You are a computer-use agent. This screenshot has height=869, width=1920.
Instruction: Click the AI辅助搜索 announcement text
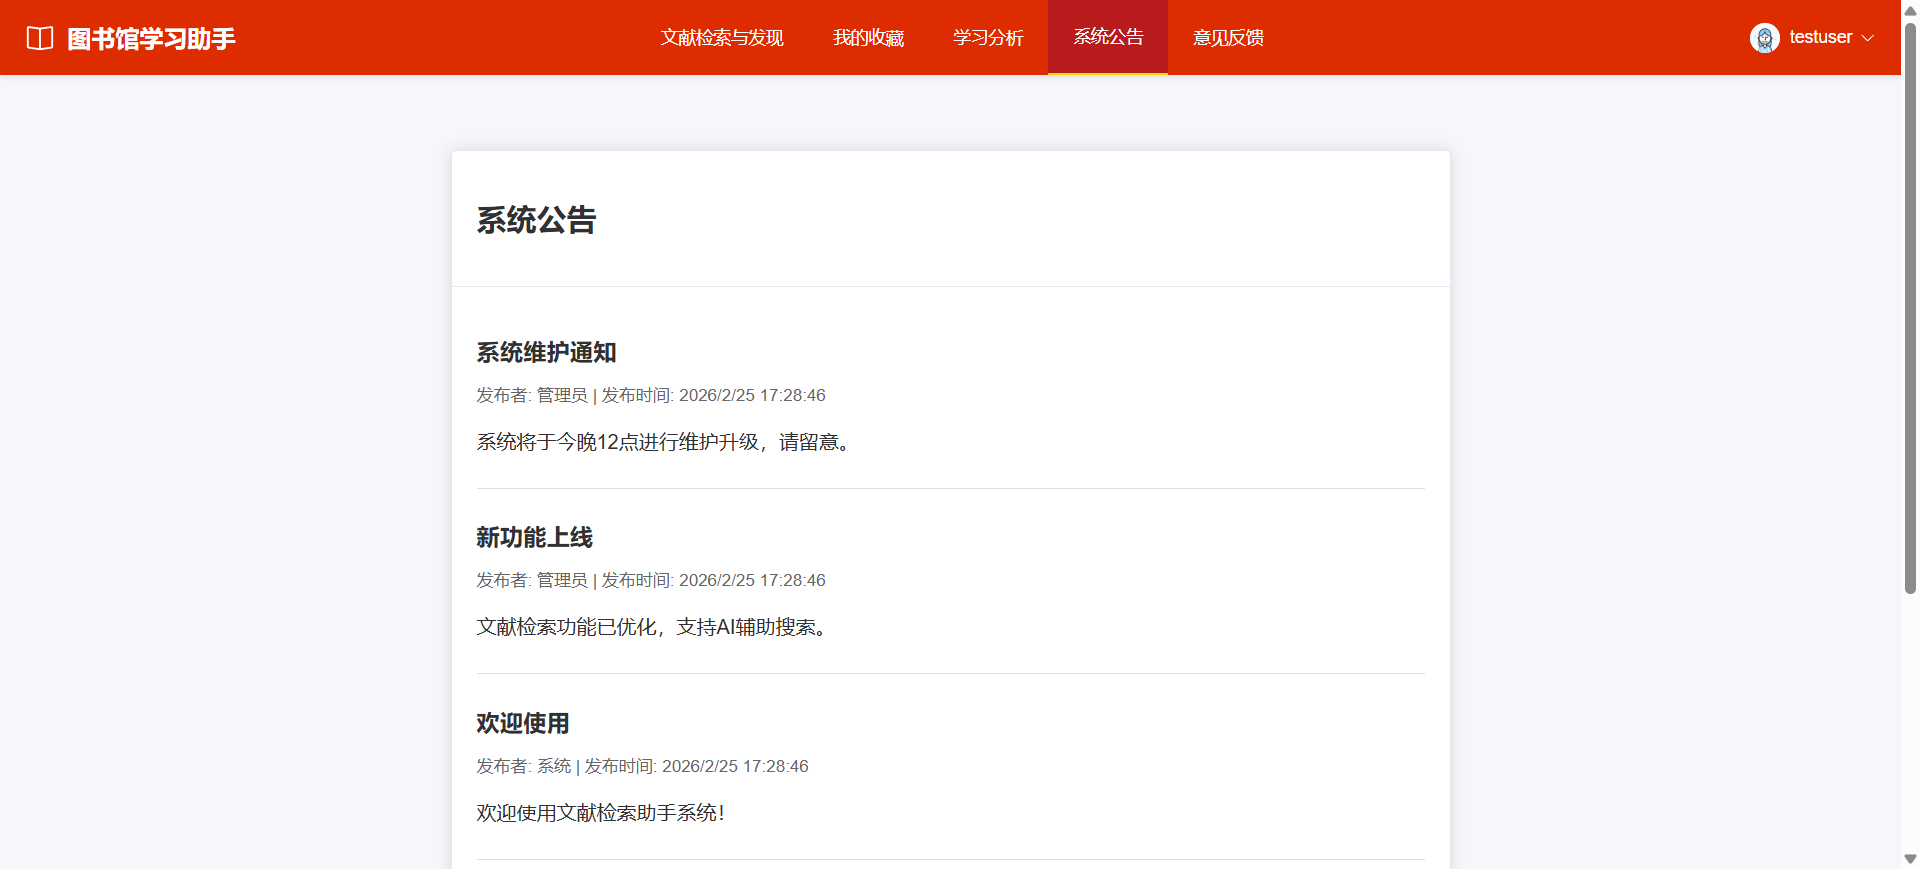654,627
